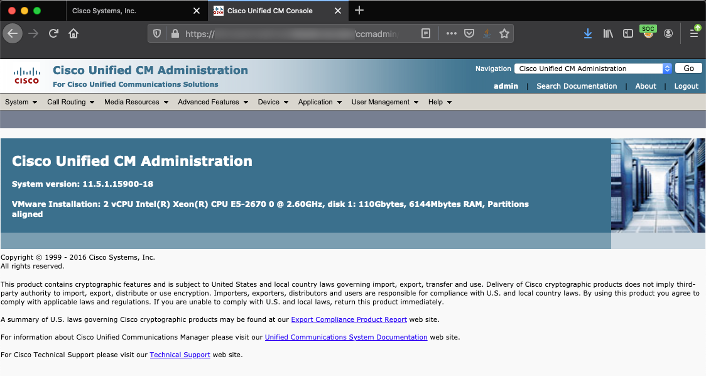This screenshot has width=706, height=376.
Task: Toggle reader view icon in address bar
Action: (425, 33)
